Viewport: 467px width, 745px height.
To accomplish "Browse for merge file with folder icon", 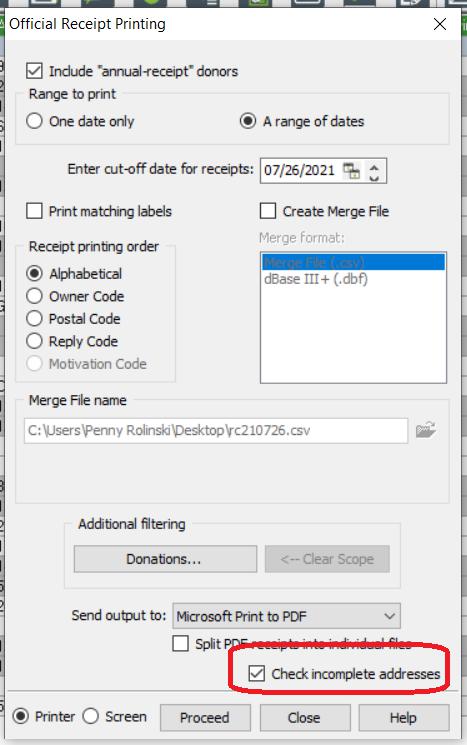I will coord(426,430).
